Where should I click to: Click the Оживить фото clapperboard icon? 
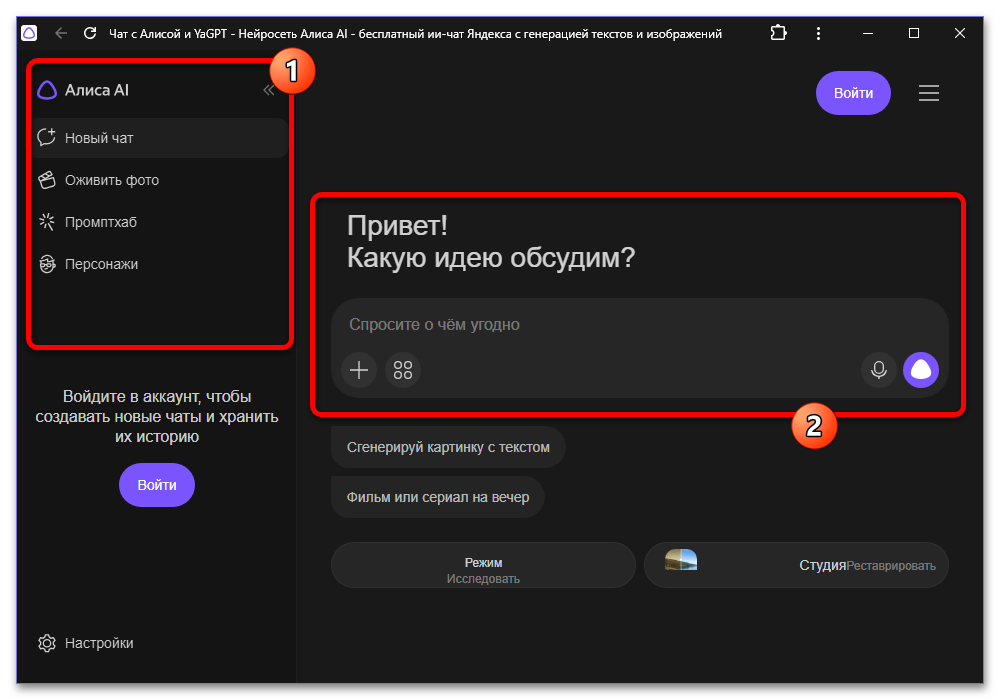coord(47,180)
